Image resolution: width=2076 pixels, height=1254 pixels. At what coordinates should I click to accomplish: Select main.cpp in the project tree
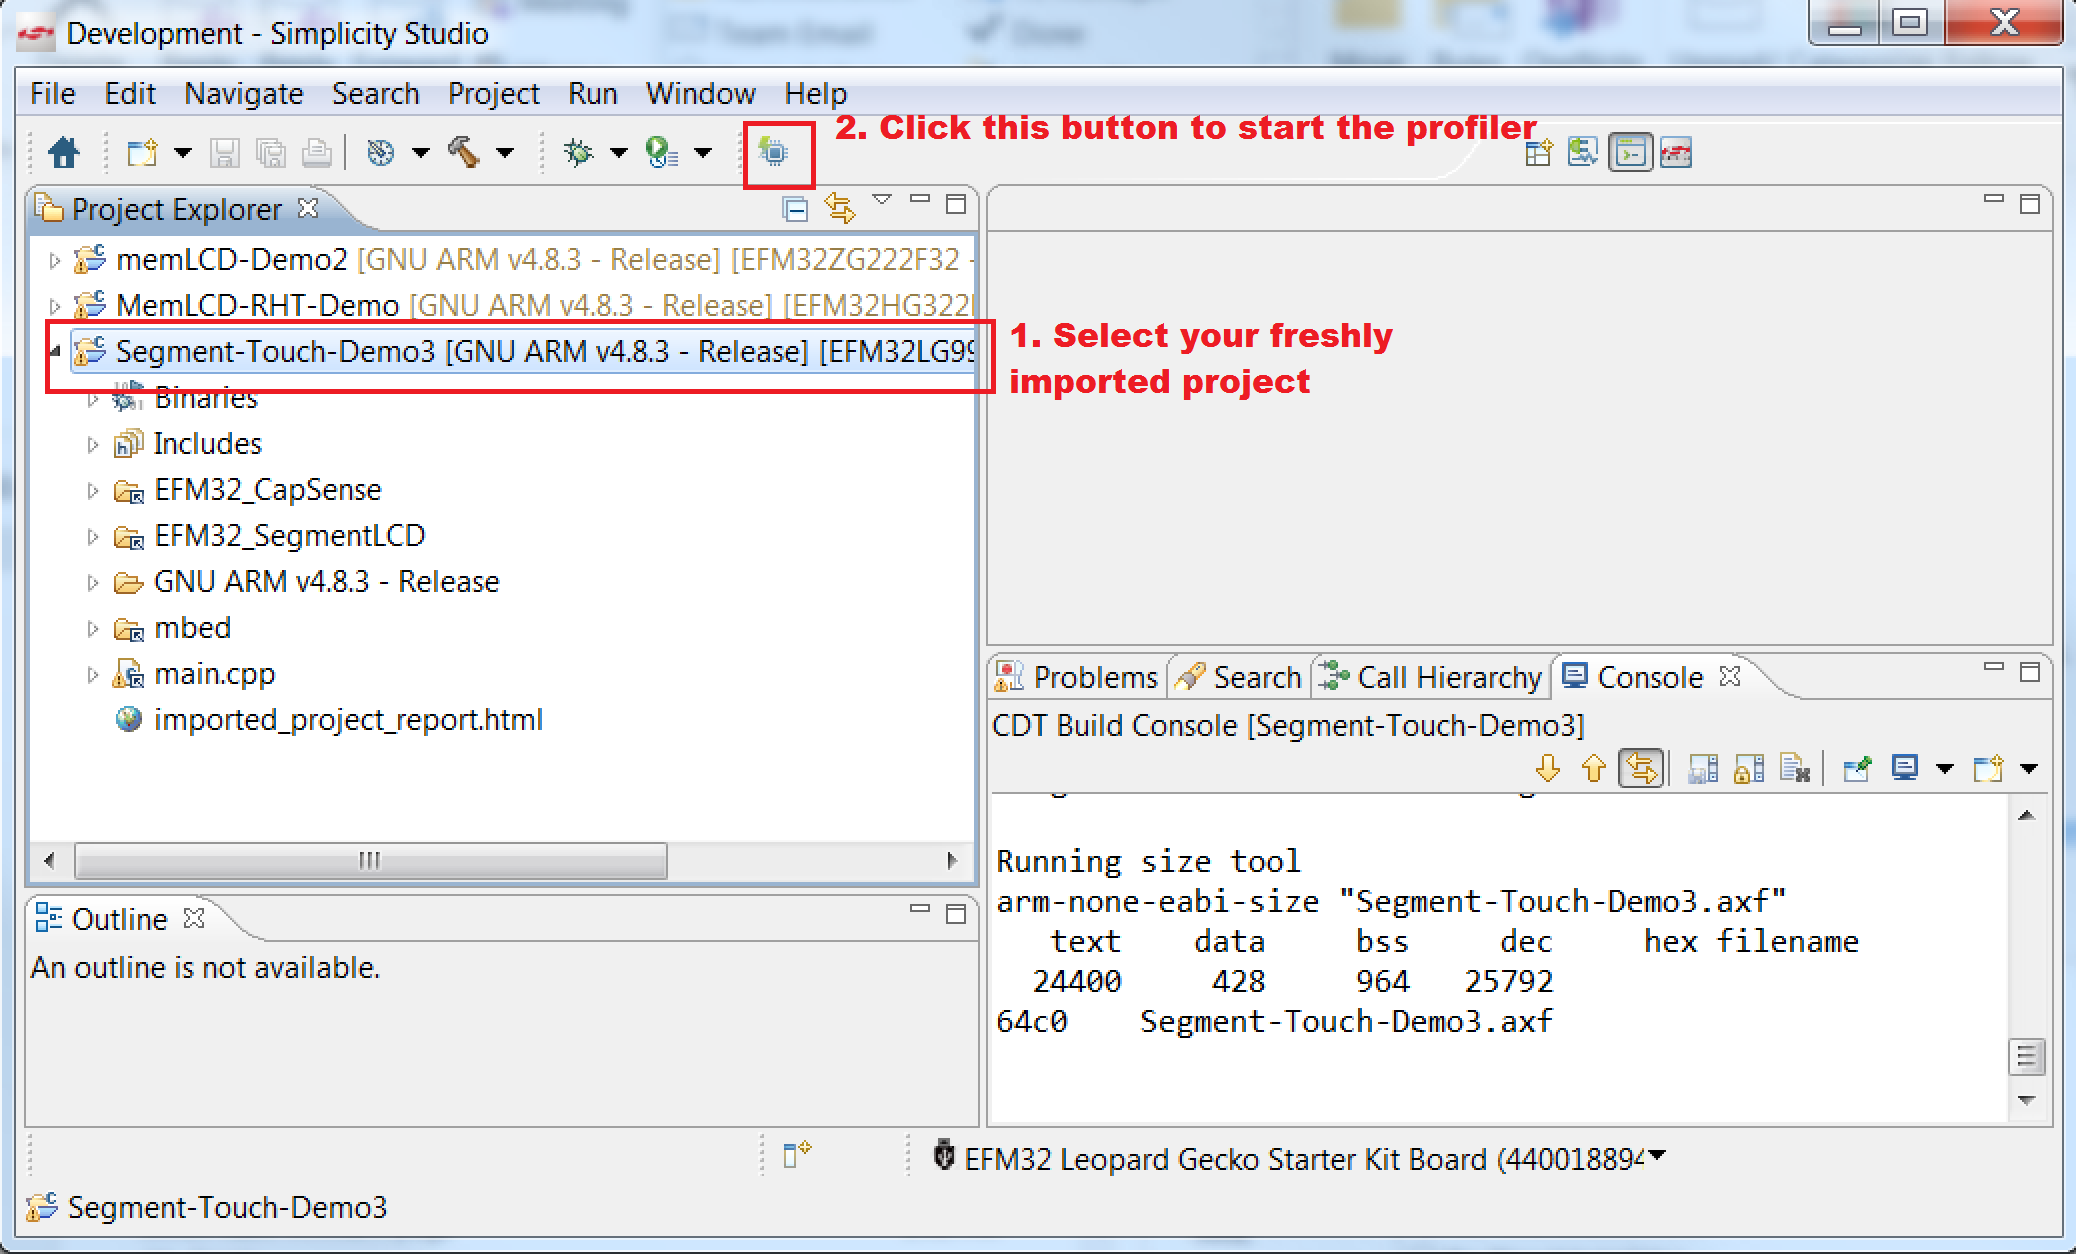(x=214, y=674)
